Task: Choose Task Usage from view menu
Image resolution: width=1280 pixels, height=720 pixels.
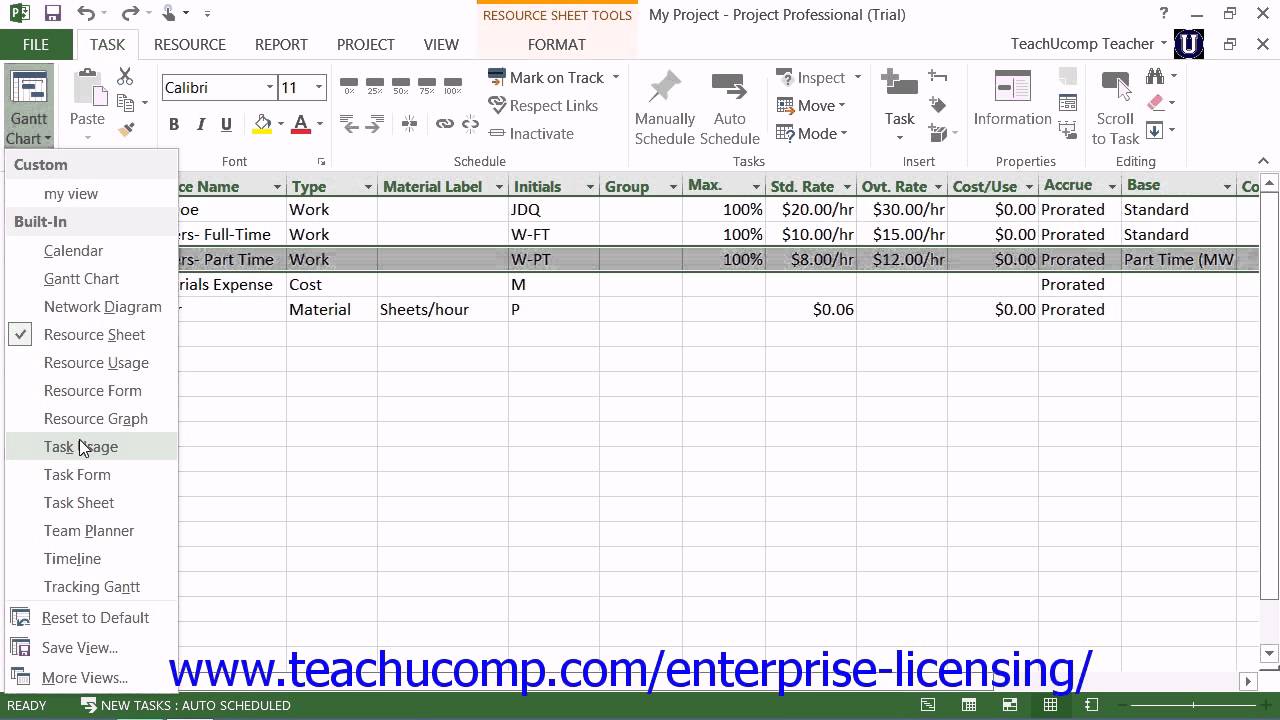Action: pos(92,447)
